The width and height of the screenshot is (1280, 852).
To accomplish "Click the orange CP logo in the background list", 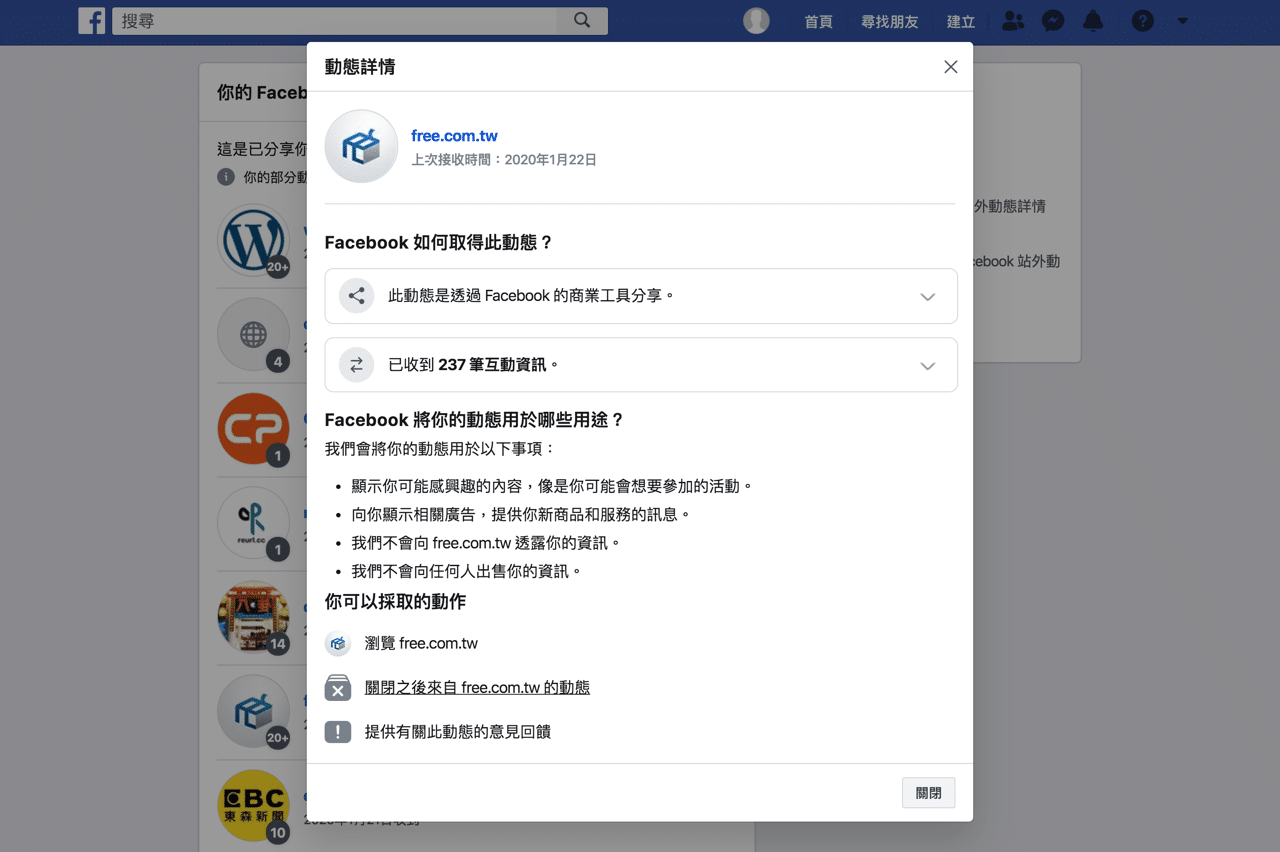I will point(254,428).
